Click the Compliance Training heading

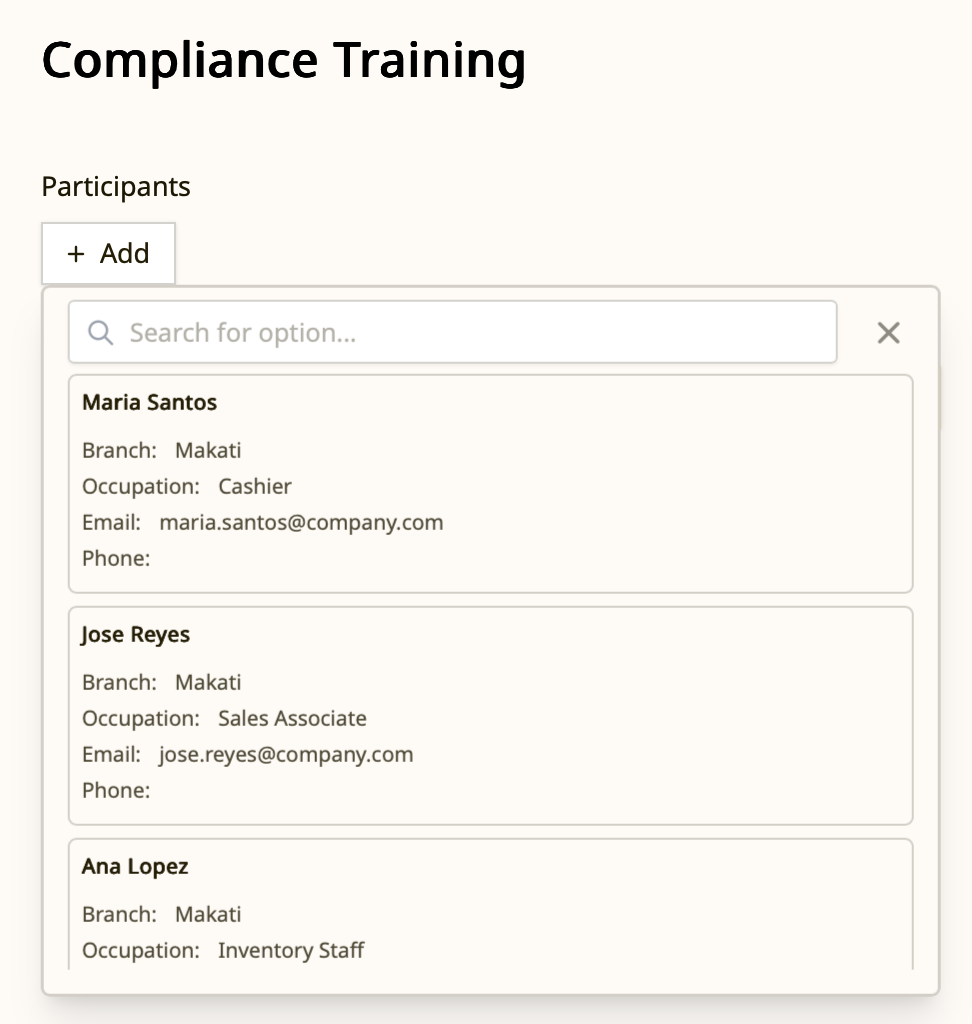pos(284,61)
